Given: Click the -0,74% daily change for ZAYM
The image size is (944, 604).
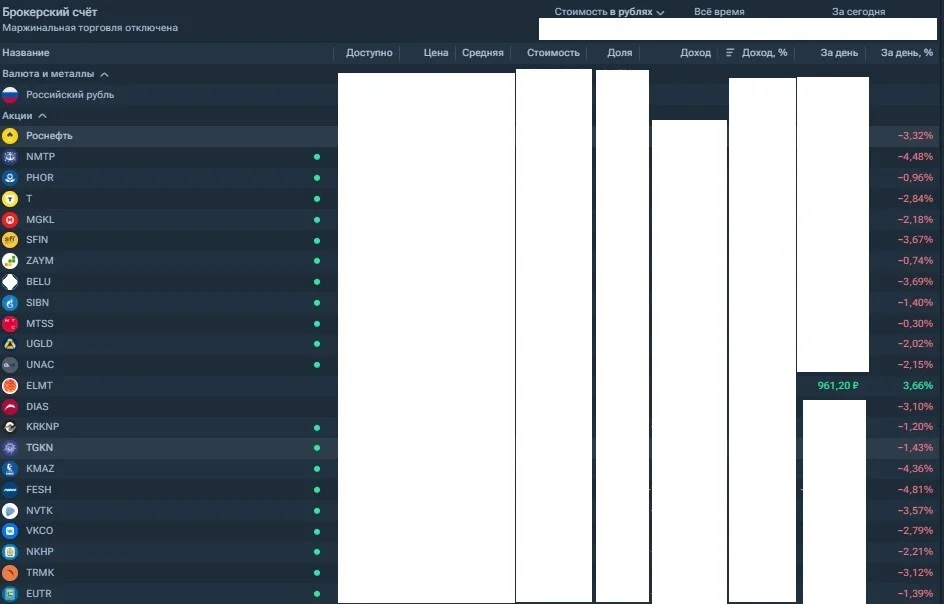Looking at the screenshot, I should pyautogui.click(x=915, y=261).
